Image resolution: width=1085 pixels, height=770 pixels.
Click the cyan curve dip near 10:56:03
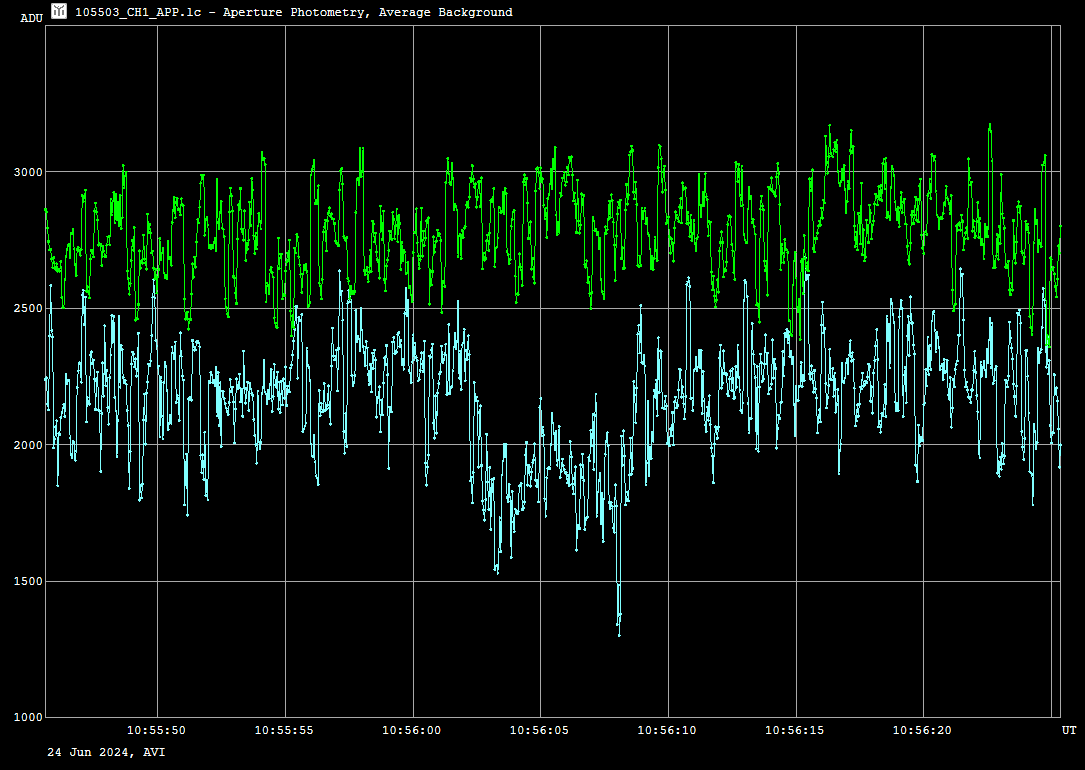[x=497, y=571]
